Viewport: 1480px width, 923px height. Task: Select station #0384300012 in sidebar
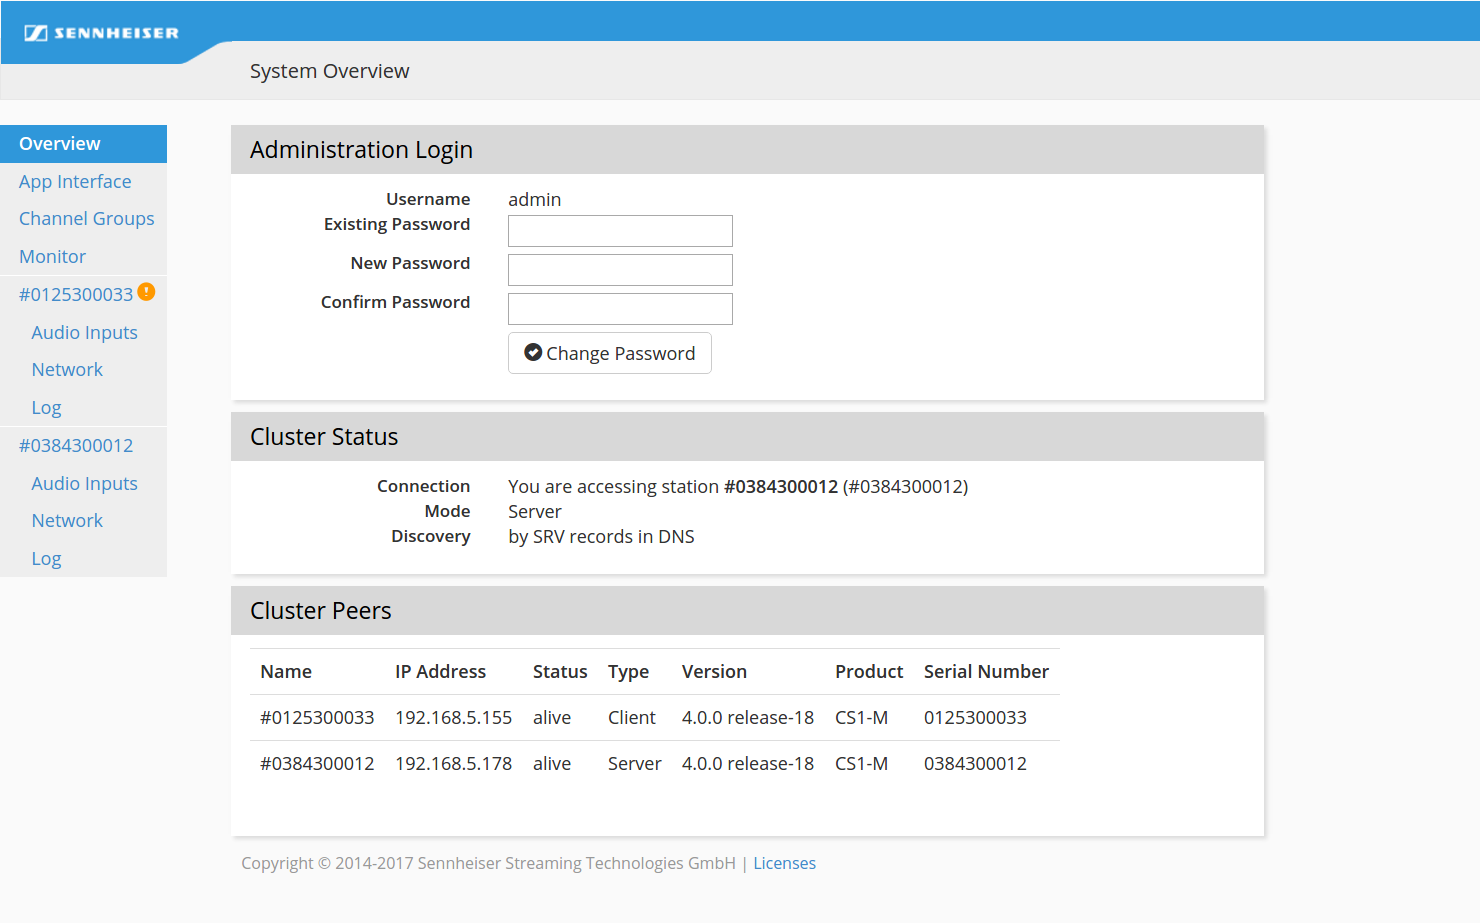[x=75, y=446]
